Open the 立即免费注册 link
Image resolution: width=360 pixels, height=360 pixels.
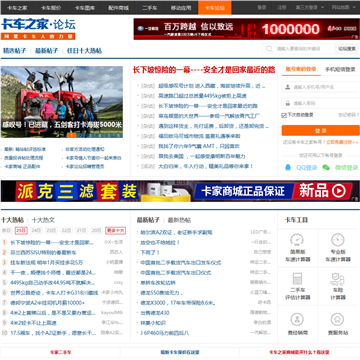[341, 142]
